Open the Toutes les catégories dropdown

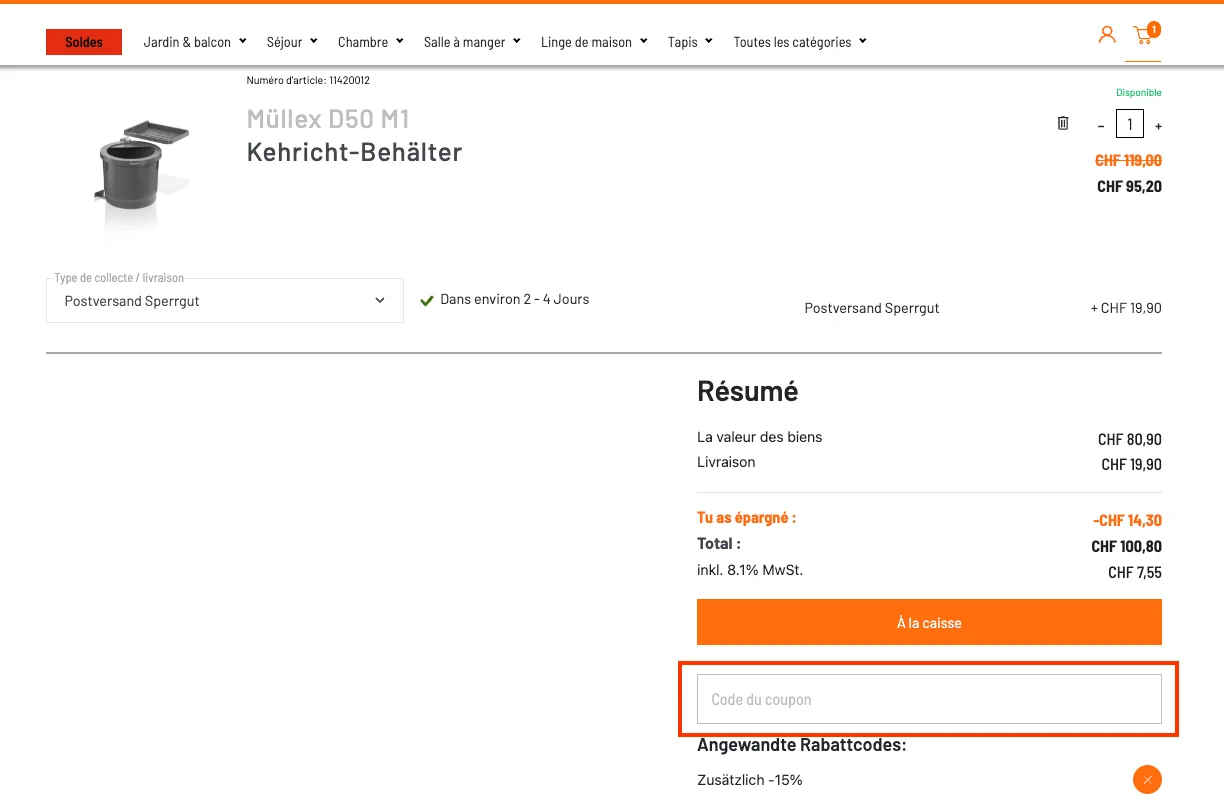click(x=800, y=42)
